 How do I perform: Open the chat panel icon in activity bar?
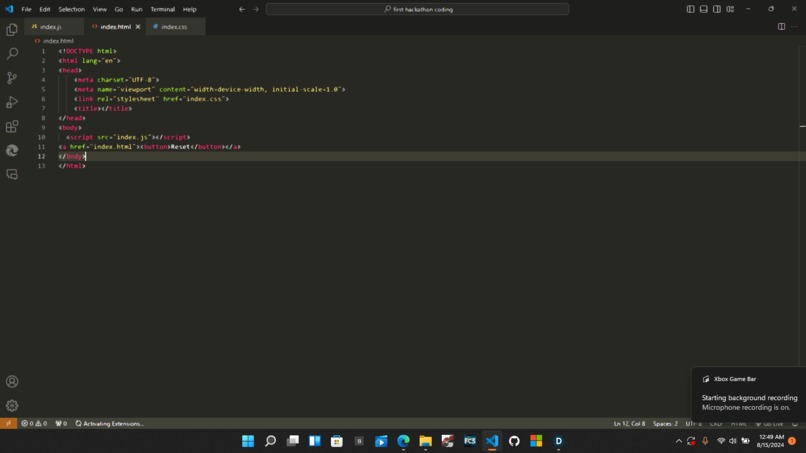click(x=12, y=174)
